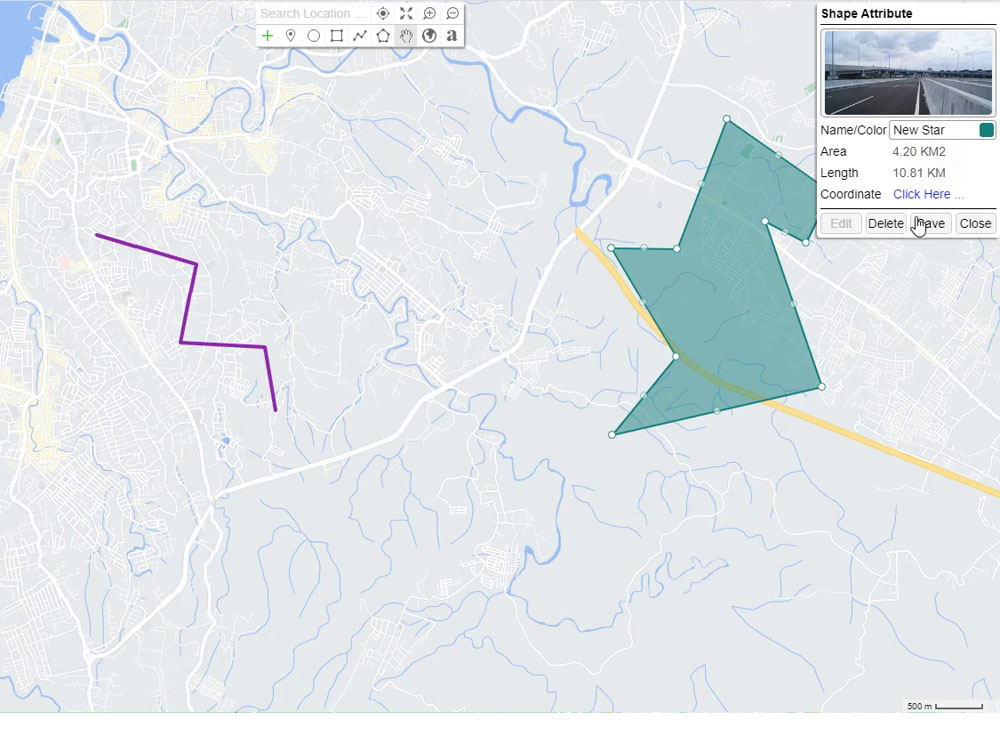Open the road photo thumbnail
Screen dimensions: 1000x750
(x=908, y=73)
